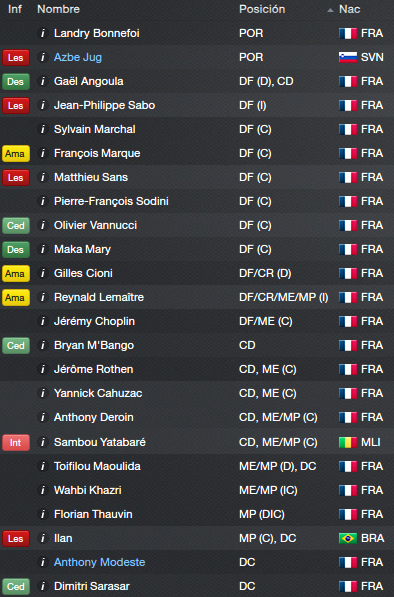Open Azbe Jug's player profile link

[x=78, y=57]
